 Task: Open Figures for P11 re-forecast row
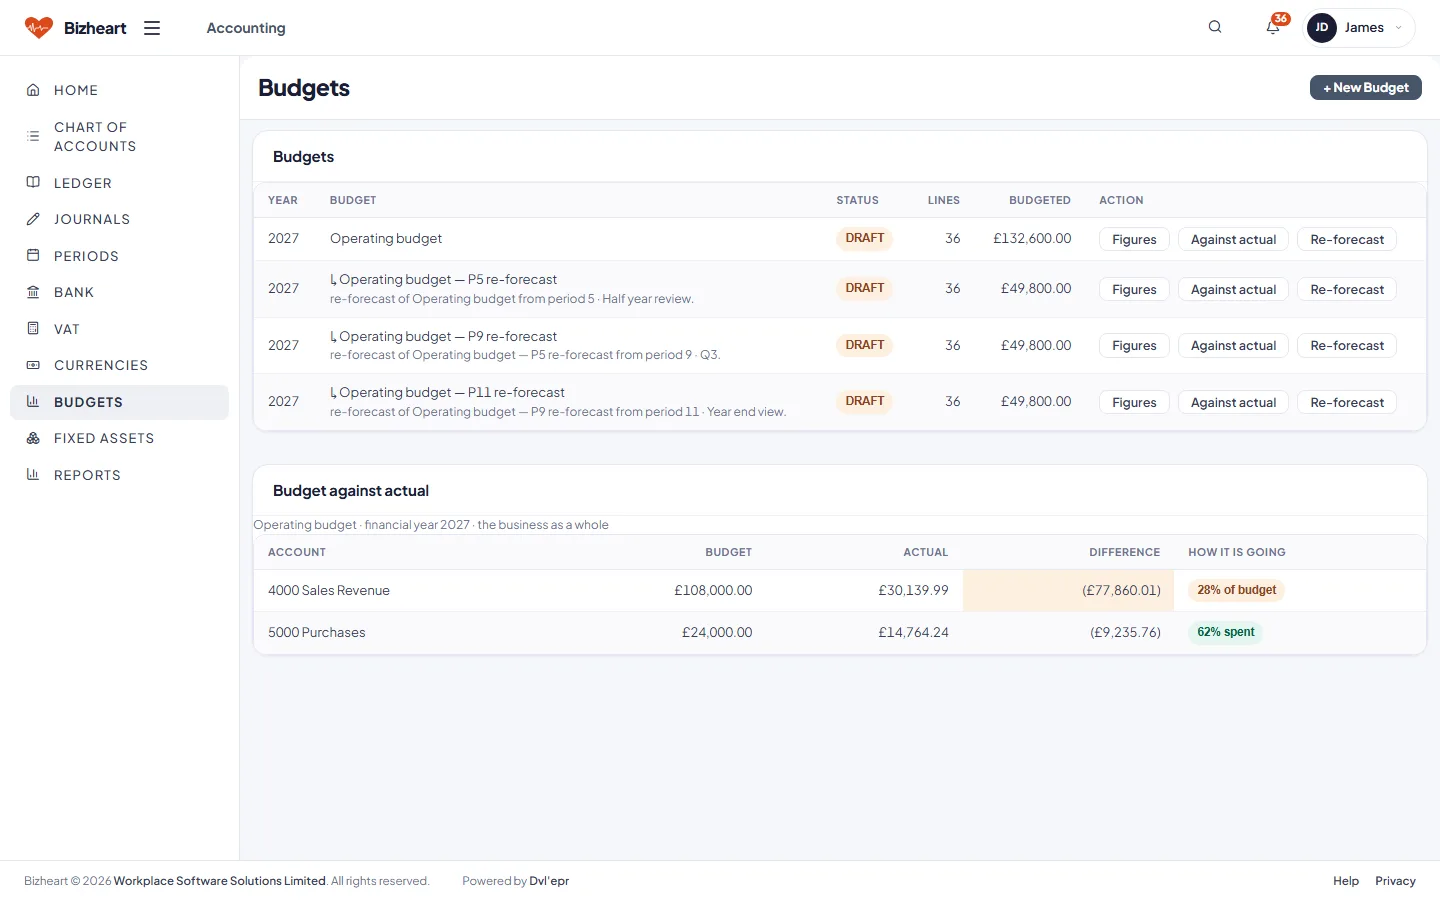click(x=1134, y=402)
